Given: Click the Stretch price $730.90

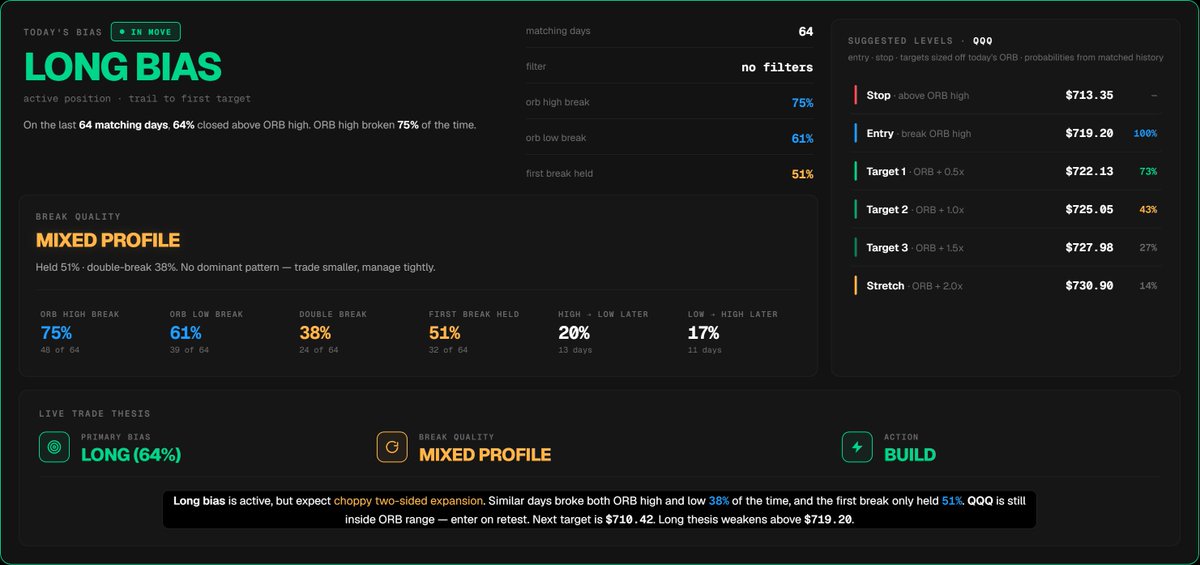Looking at the screenshot, I should (1089, 285).
